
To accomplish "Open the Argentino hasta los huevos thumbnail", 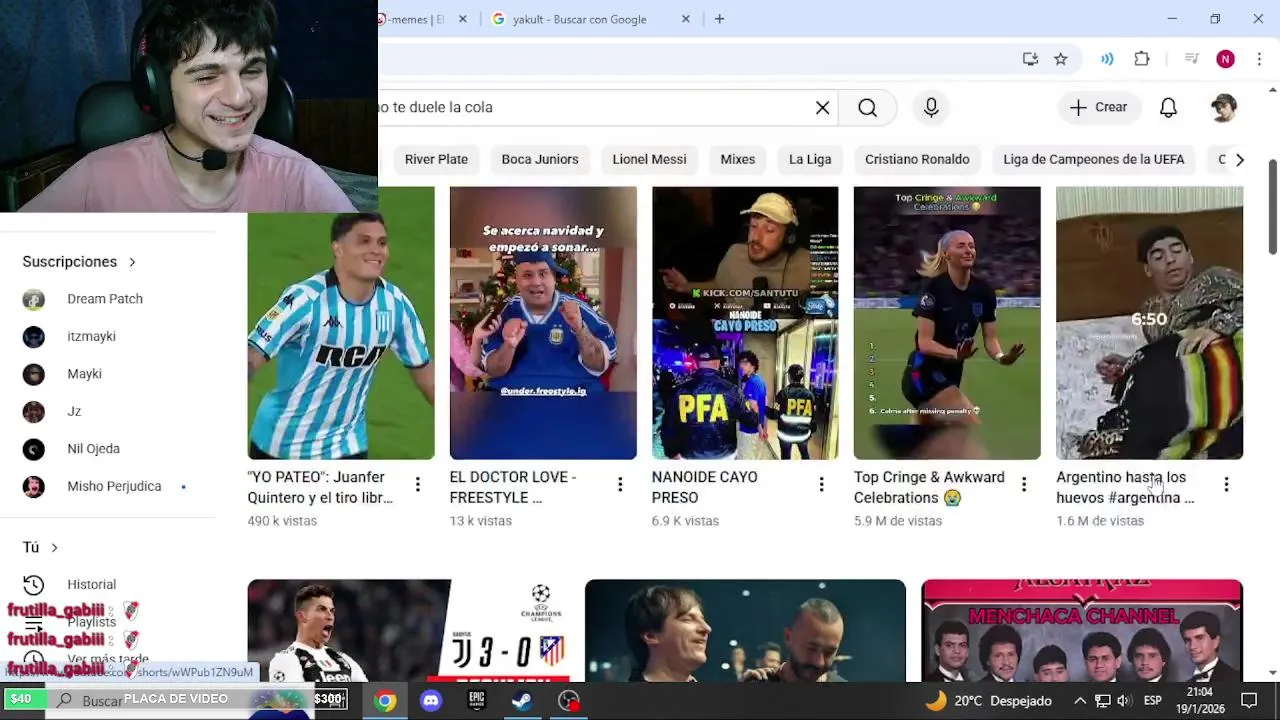I will tap(1150, 323).
